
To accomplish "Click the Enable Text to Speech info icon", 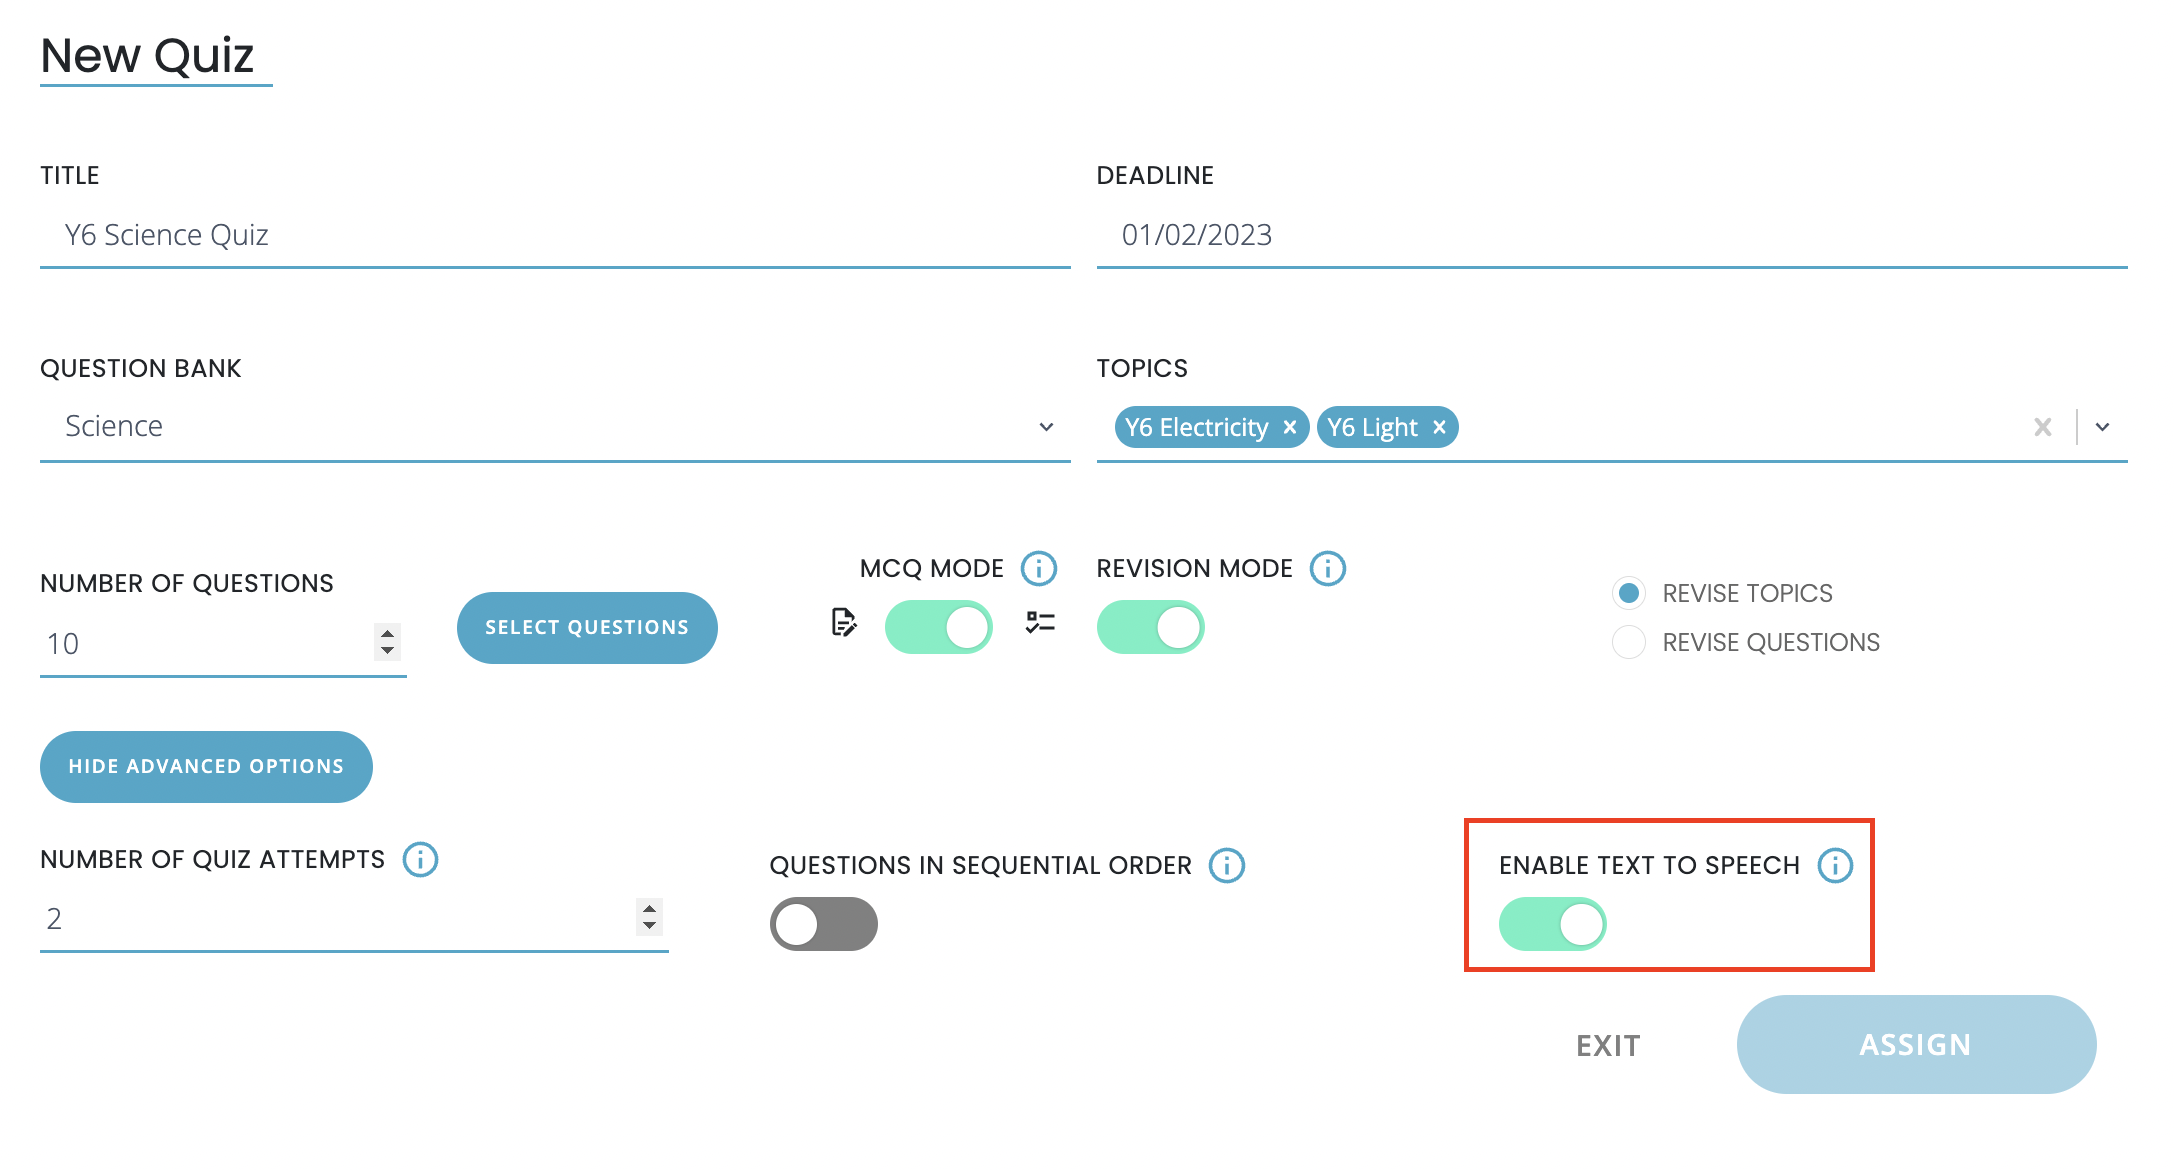I will coord(1835,865).
